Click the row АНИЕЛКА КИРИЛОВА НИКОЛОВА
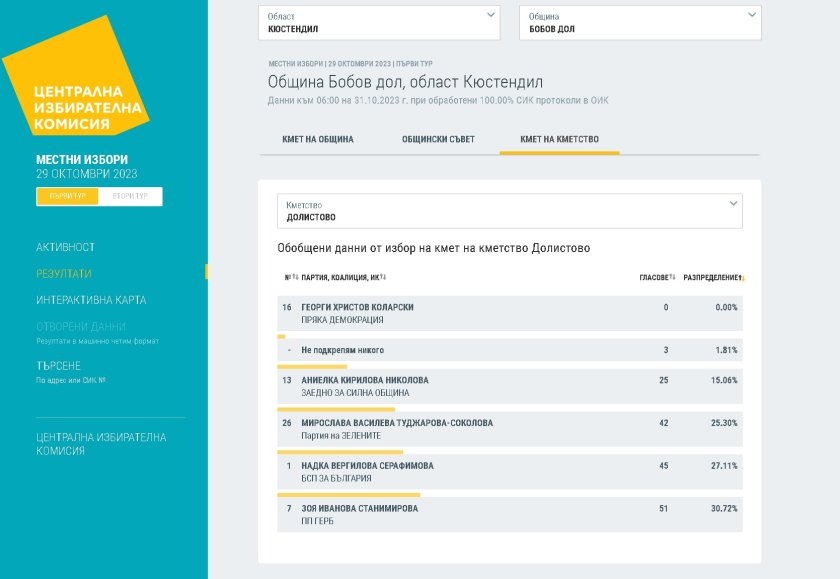This screenshot has height=579, width=840. click(509, 386)
